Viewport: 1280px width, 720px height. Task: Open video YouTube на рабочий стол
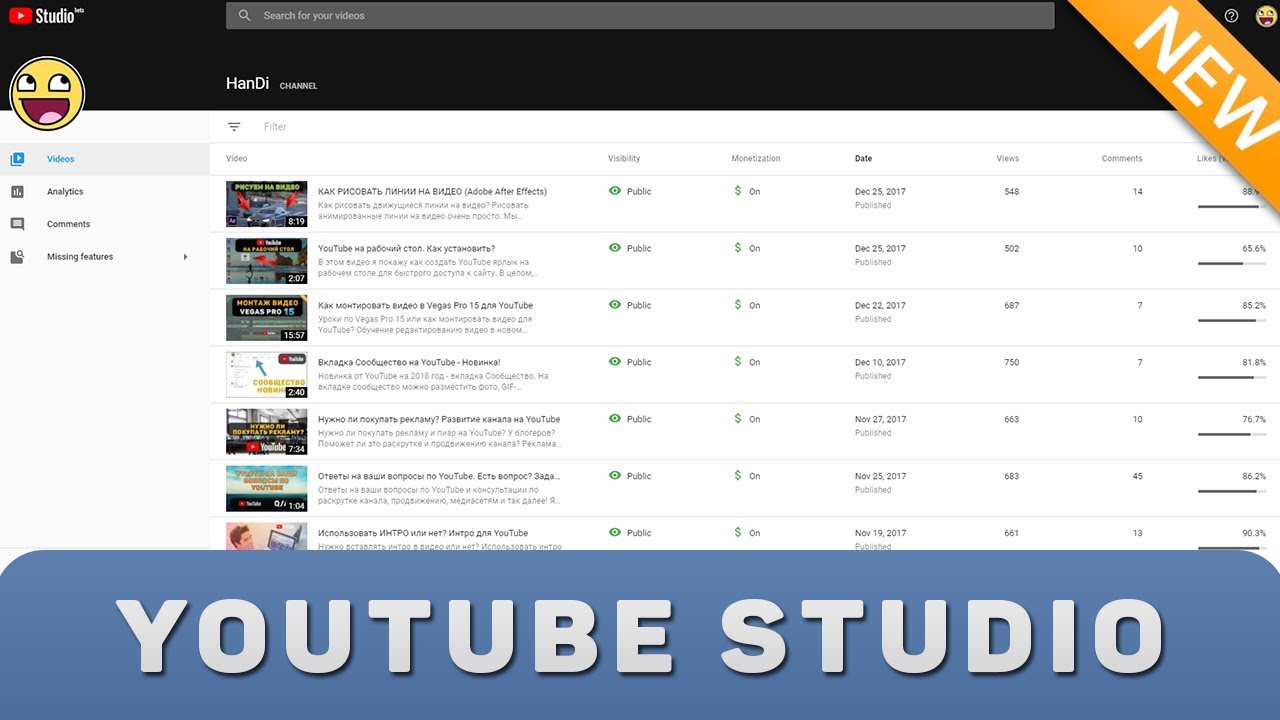406,248
